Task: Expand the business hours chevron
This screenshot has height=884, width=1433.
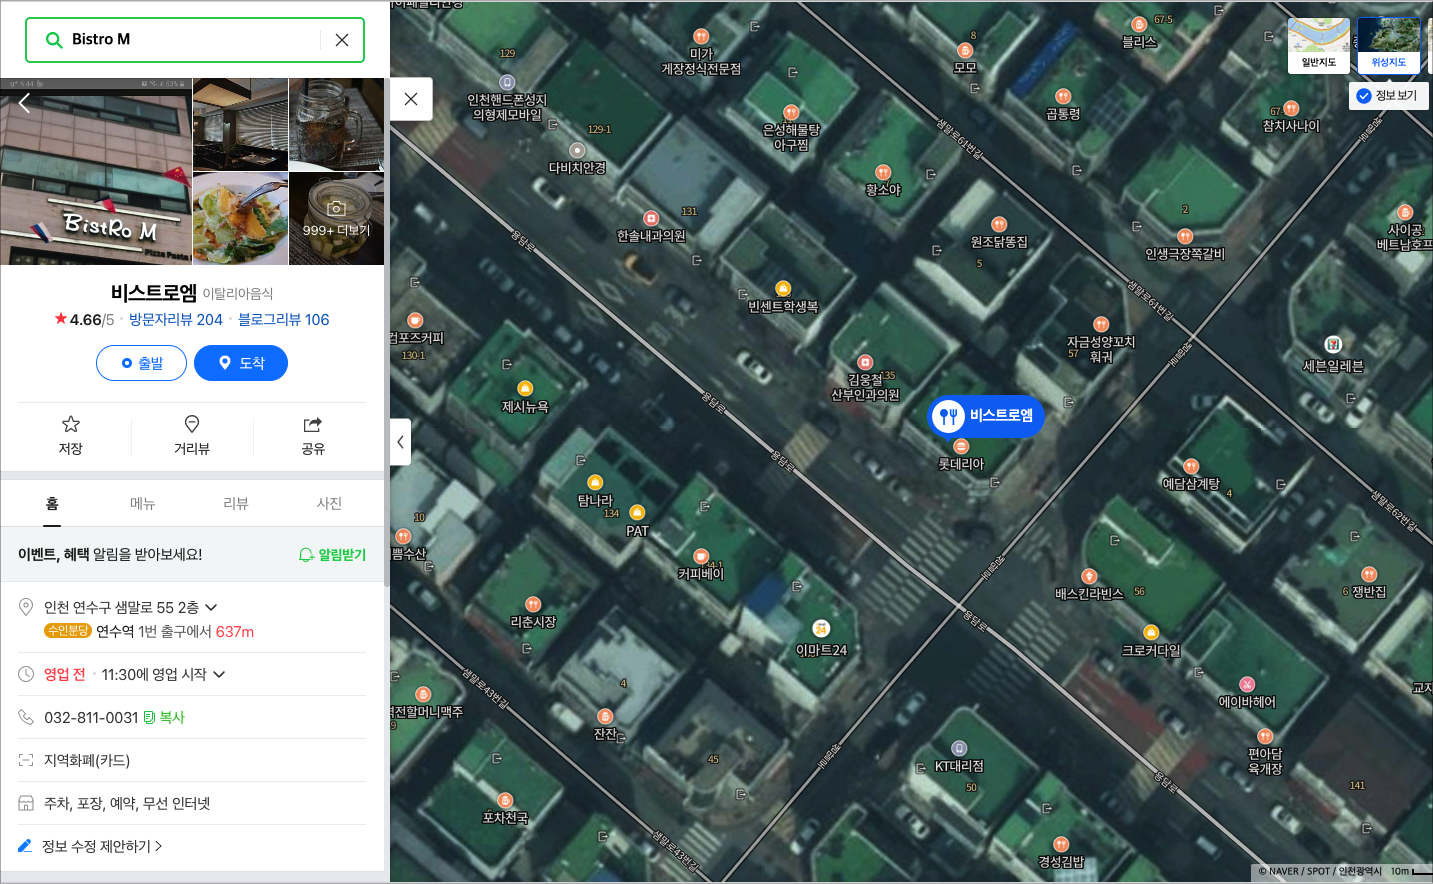Action: (x=219, y=675)
